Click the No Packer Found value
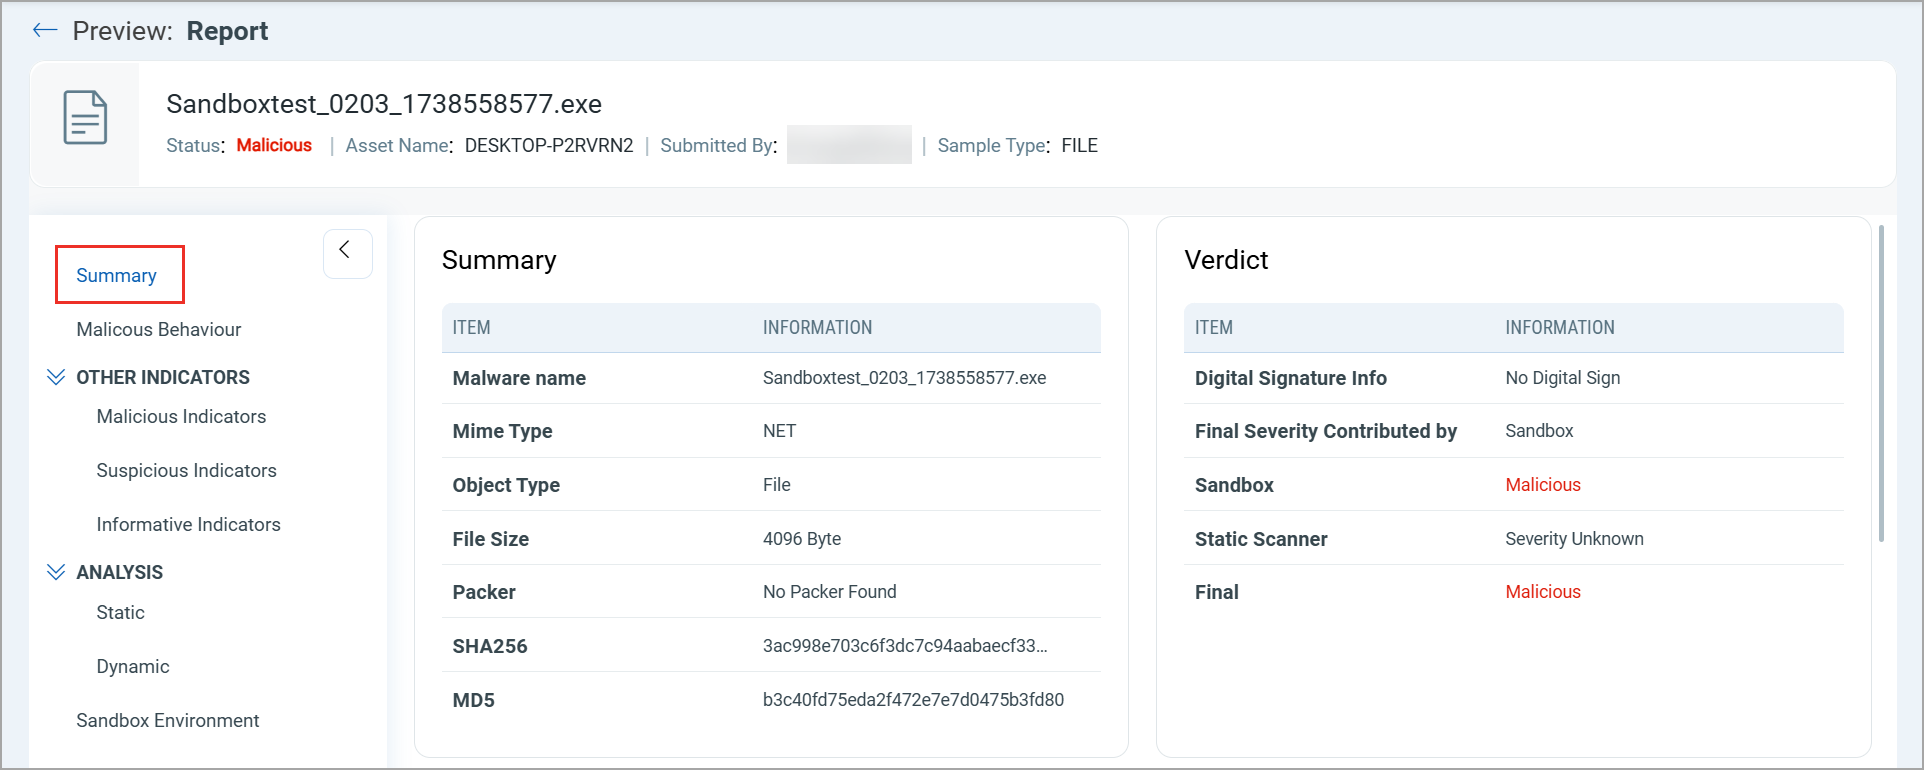Screen dimensions: 1924x770 coord(829,592)
